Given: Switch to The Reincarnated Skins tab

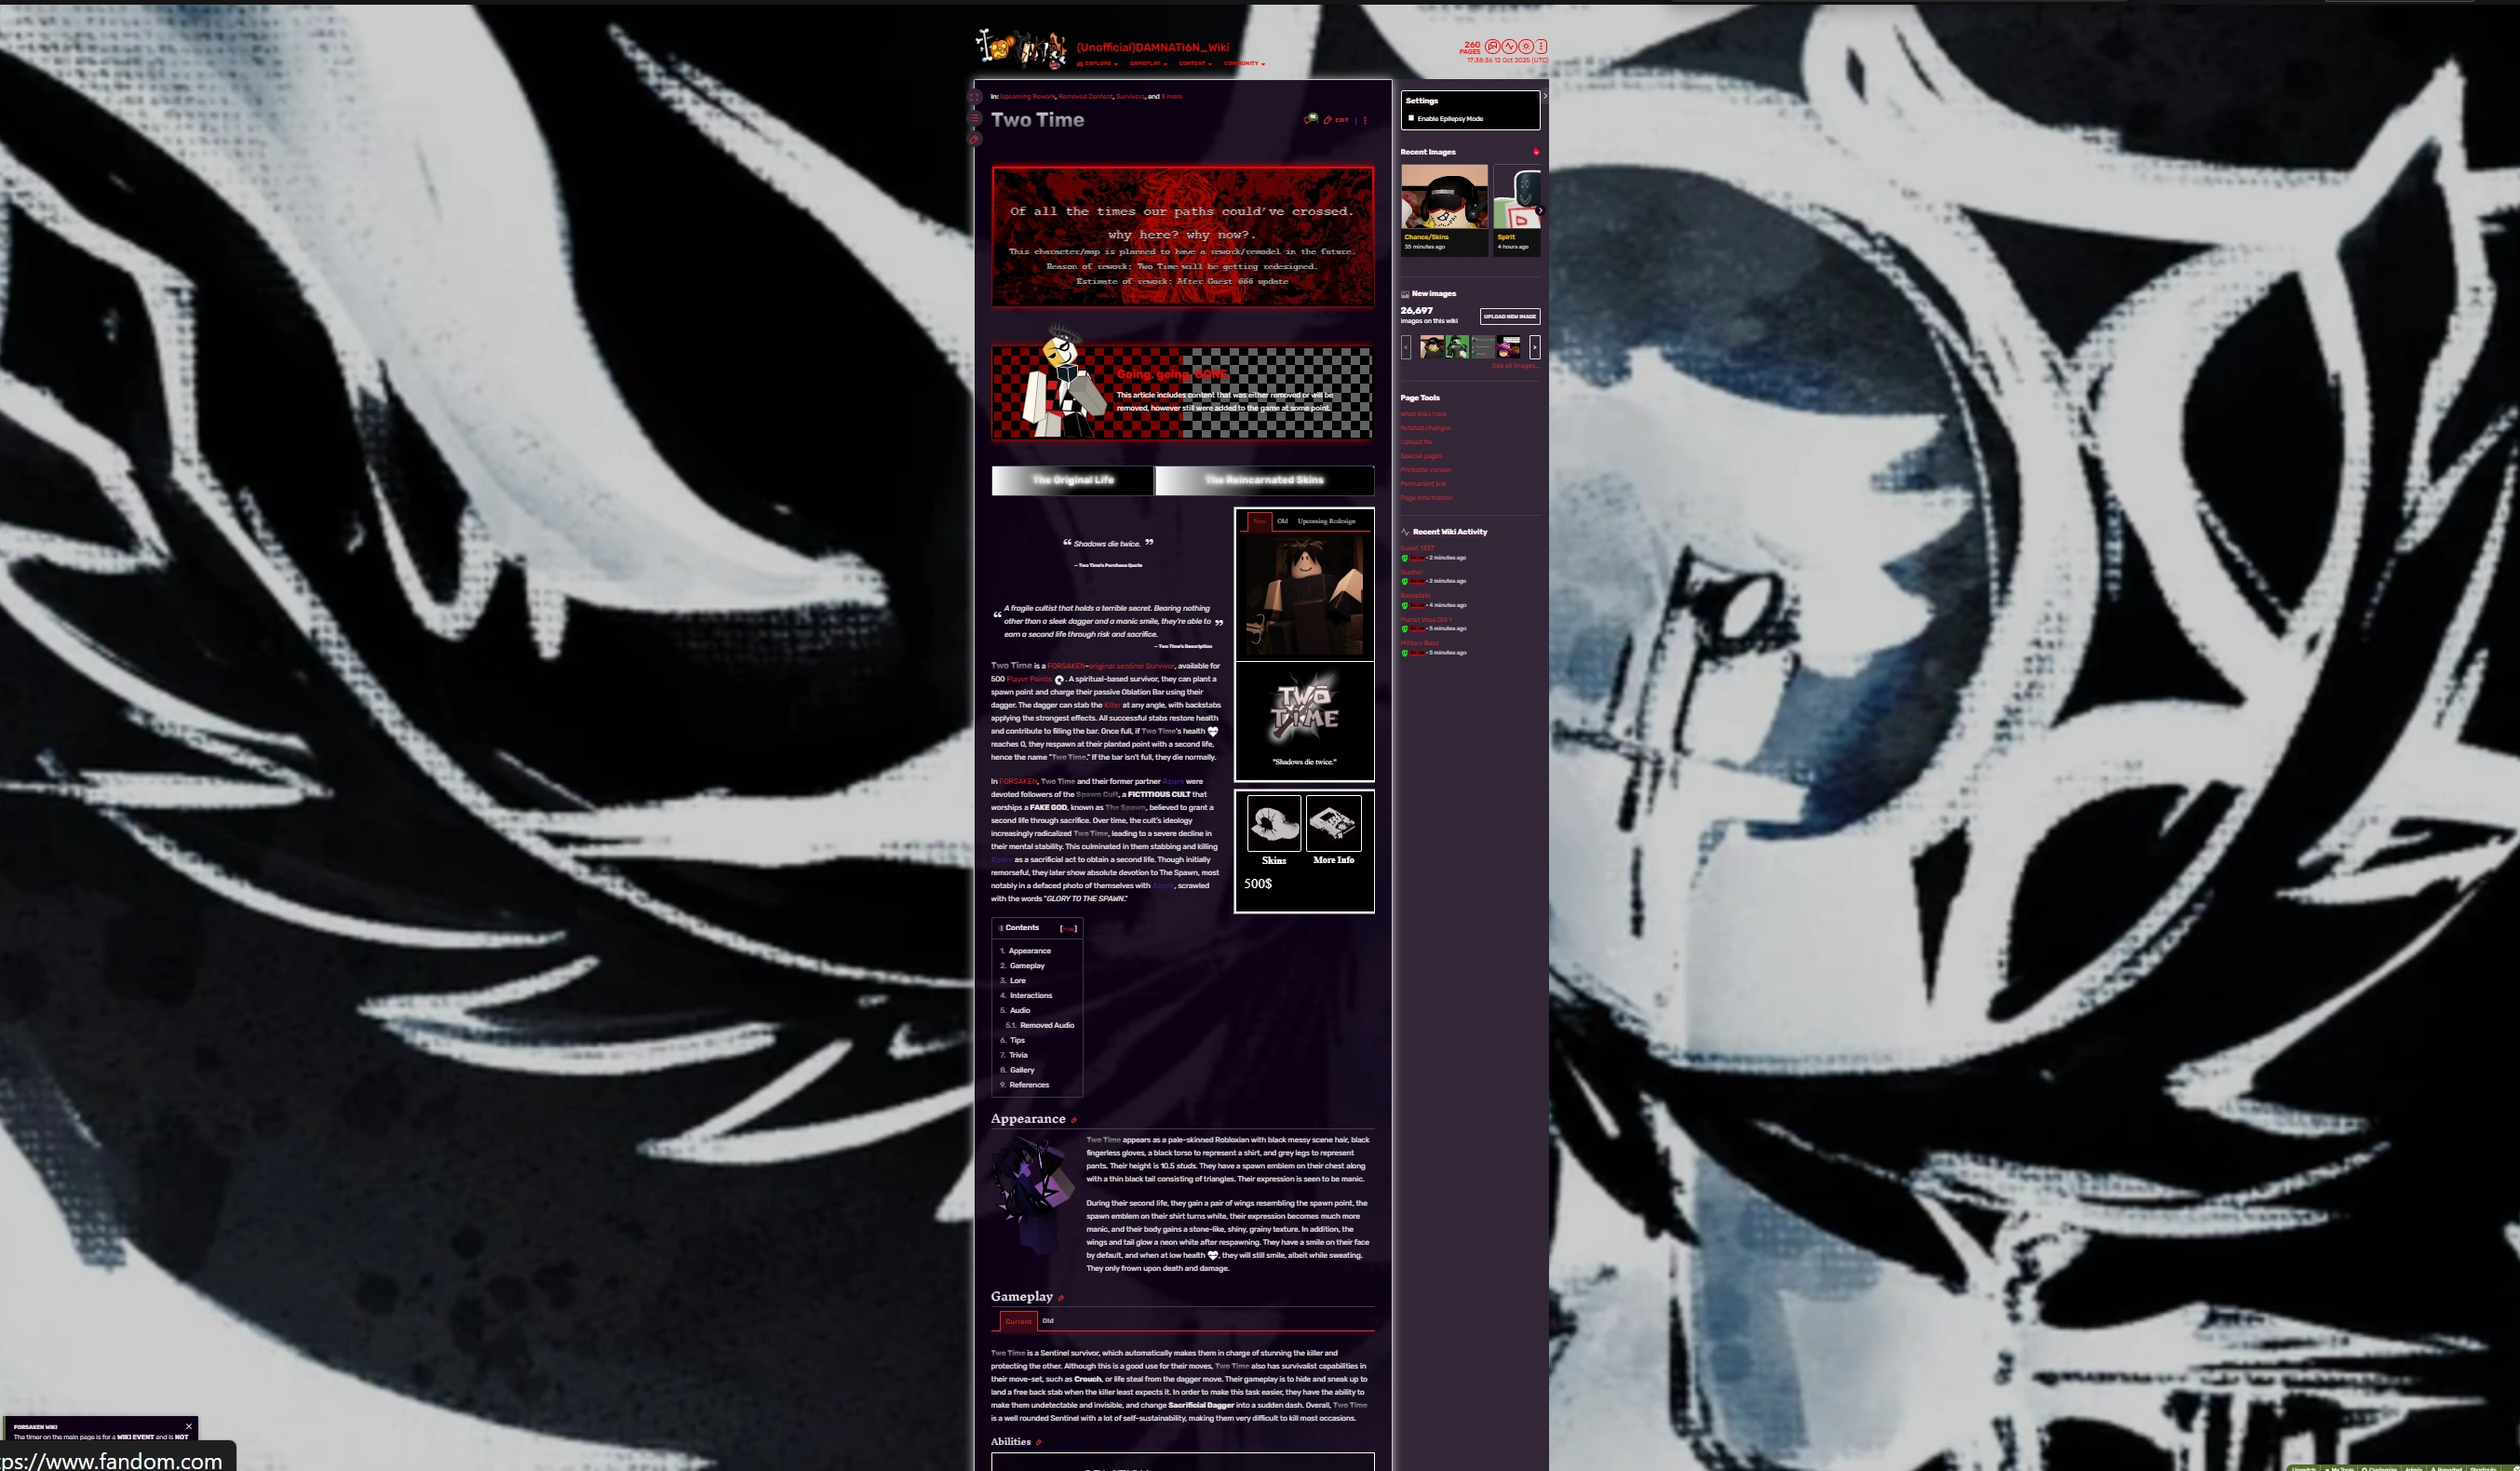Looking at the screenshot, I should tap(1265, 481).
